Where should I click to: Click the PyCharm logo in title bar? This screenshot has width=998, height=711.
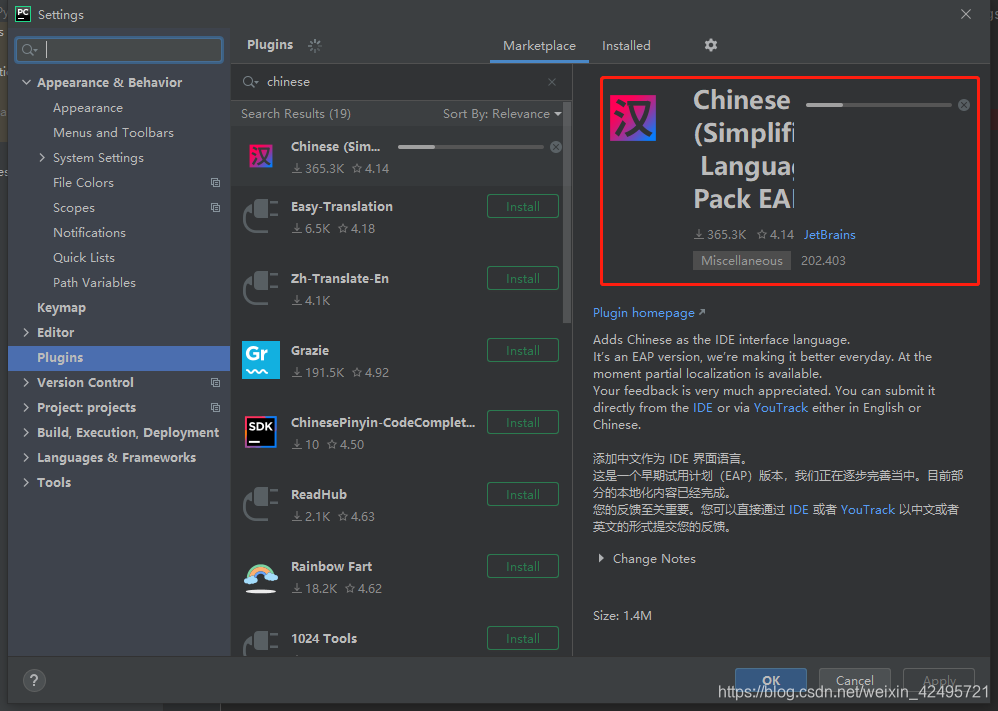tap(22, 14)
